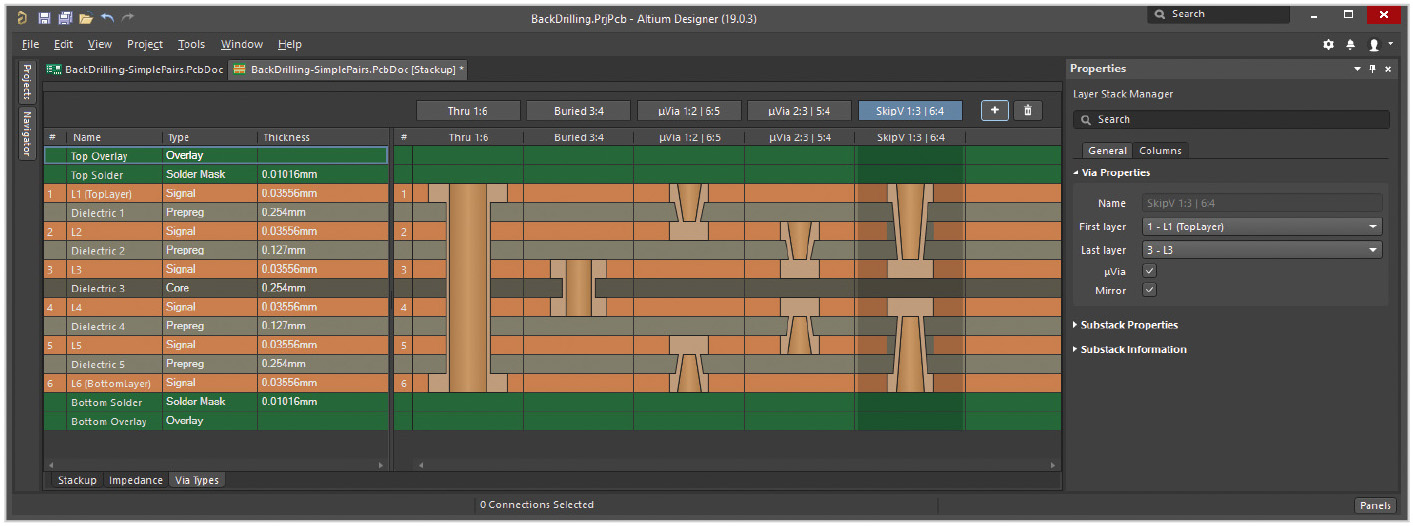
Task: Add a new via type with plus button
Action: 994,110
